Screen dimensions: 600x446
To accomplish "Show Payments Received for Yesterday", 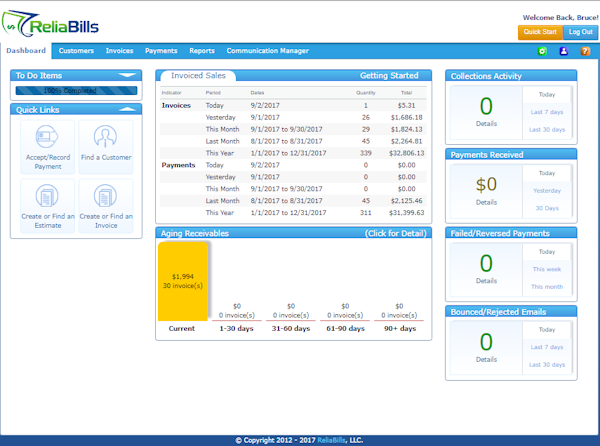I will (x=547, y=190).
